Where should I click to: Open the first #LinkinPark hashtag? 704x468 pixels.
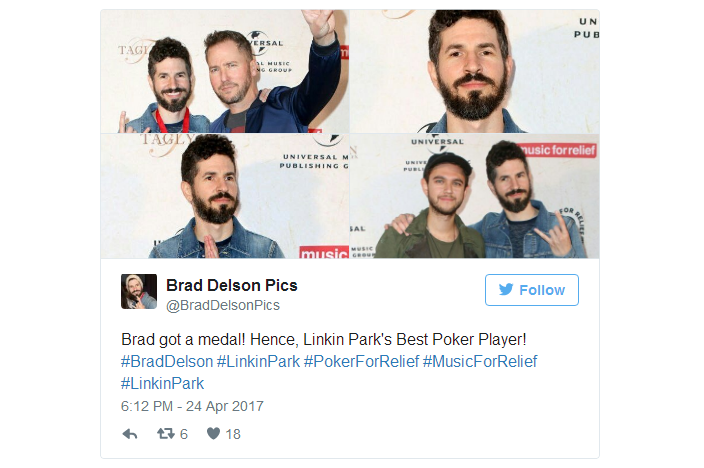pos(259,362)
